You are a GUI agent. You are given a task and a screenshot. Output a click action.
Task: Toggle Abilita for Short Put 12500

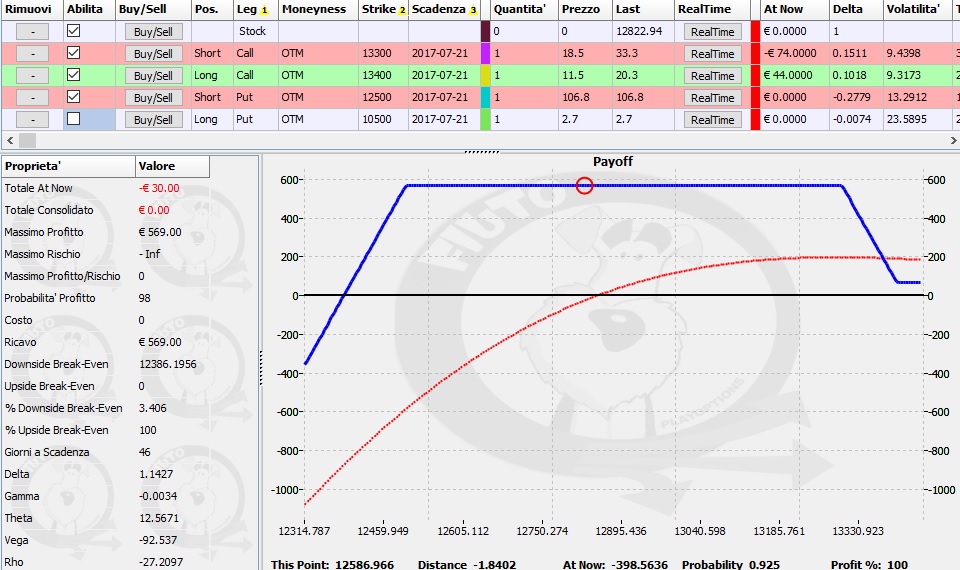click(x=73, y=97)
